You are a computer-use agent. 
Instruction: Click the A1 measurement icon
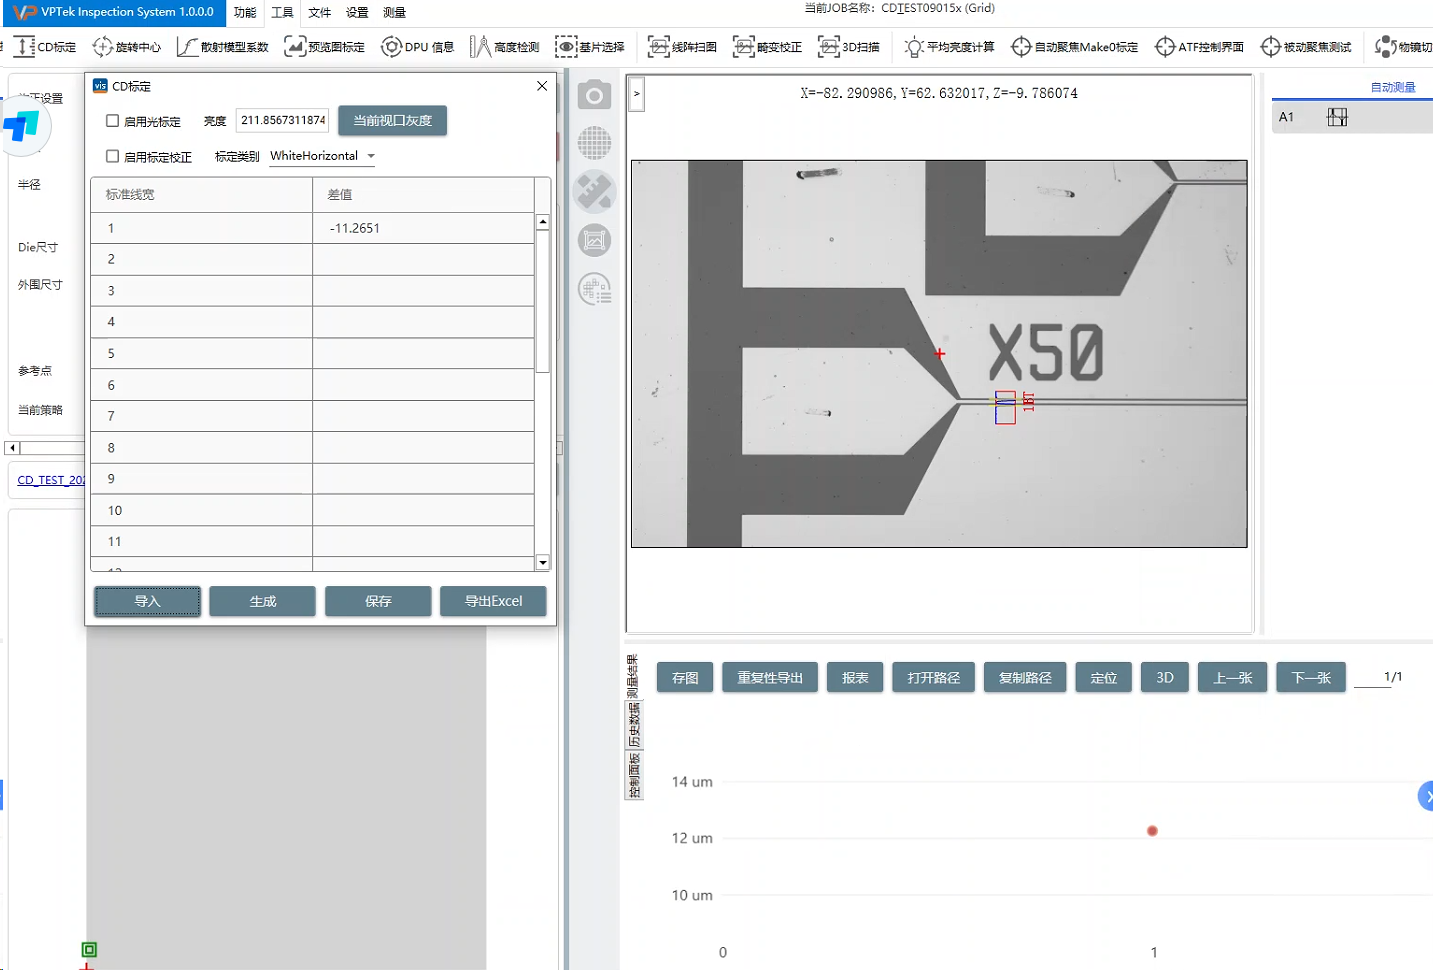(1337, 117)
